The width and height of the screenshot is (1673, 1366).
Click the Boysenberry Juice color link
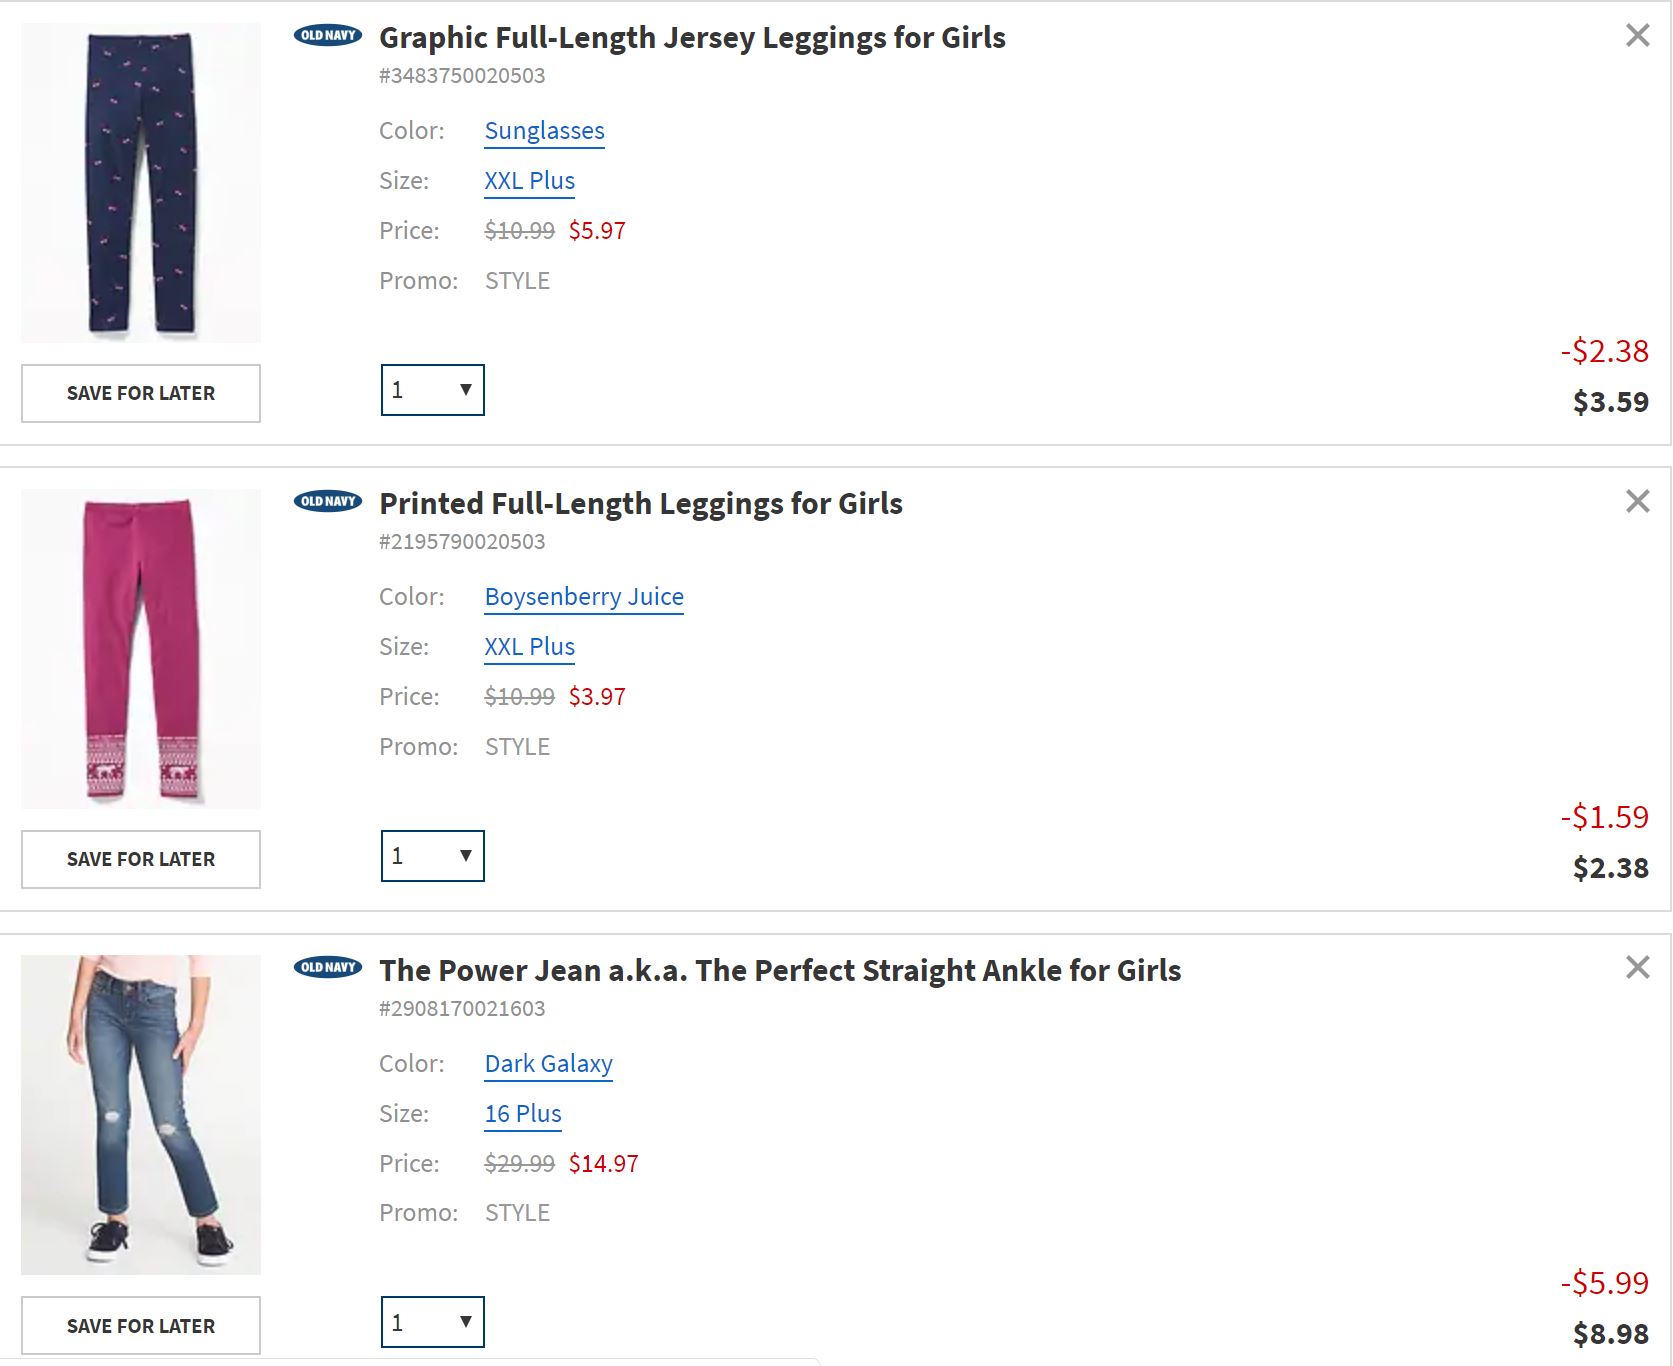coord(584,597)
